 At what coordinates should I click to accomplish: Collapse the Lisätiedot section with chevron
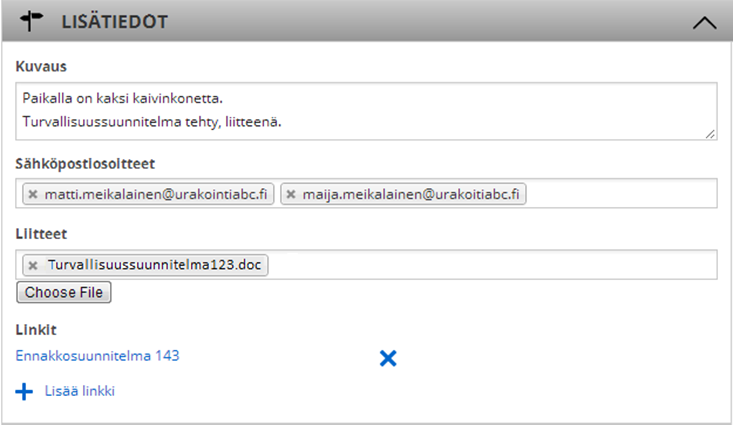tap(704, 22)
